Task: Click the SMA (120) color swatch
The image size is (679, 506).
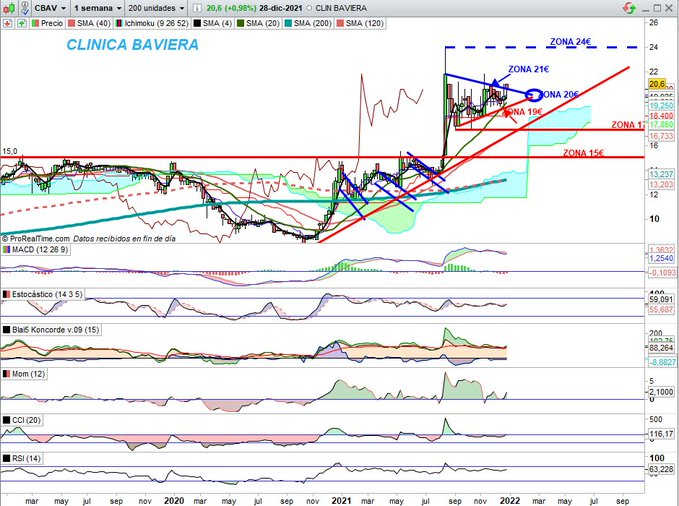Action: click(340, 23)
